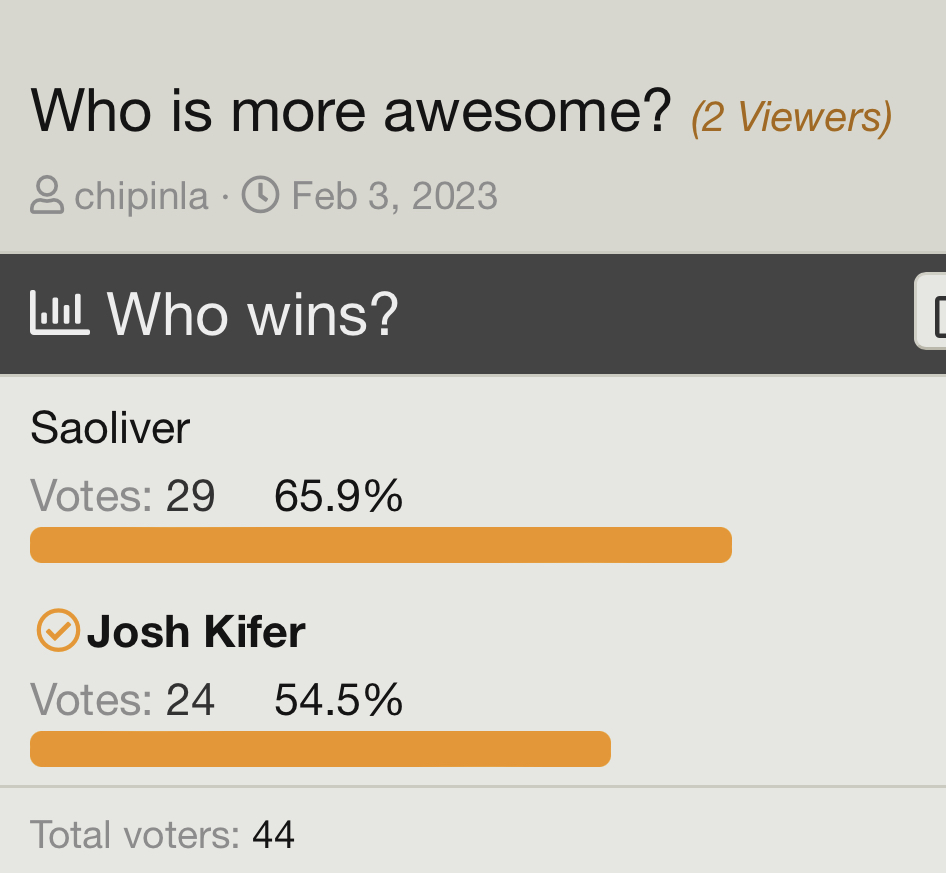Click the "Total voters" label

click(135, 834)
